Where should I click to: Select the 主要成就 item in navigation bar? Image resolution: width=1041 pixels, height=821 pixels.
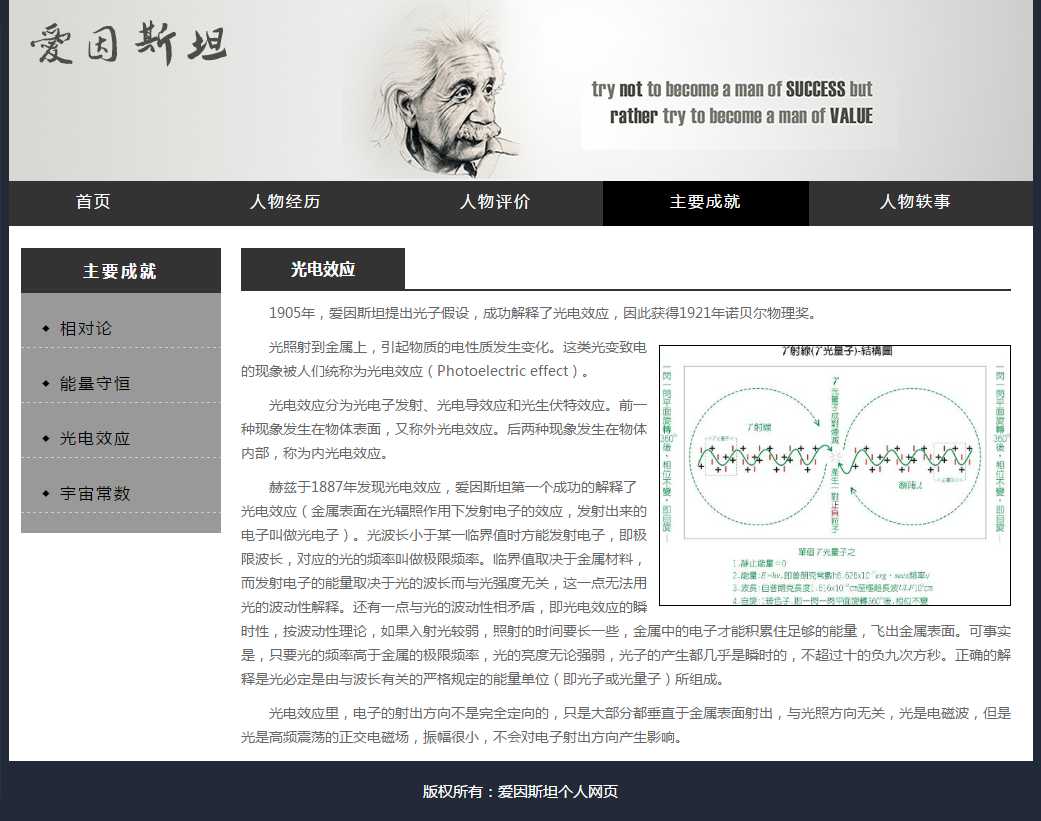point(705,202)
